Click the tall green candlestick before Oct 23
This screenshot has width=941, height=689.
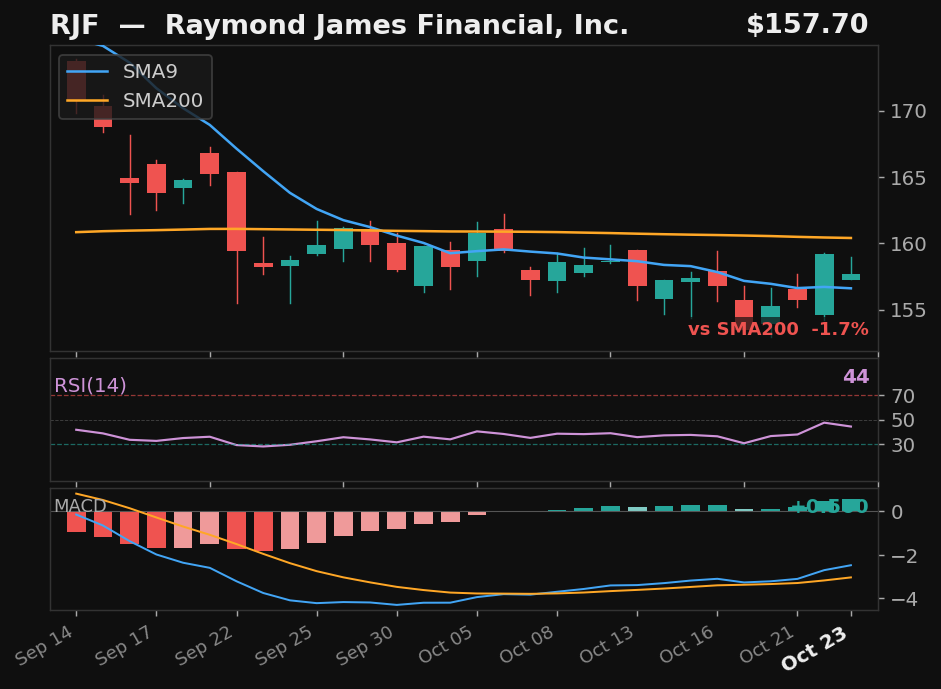click(x=825, y=284)
